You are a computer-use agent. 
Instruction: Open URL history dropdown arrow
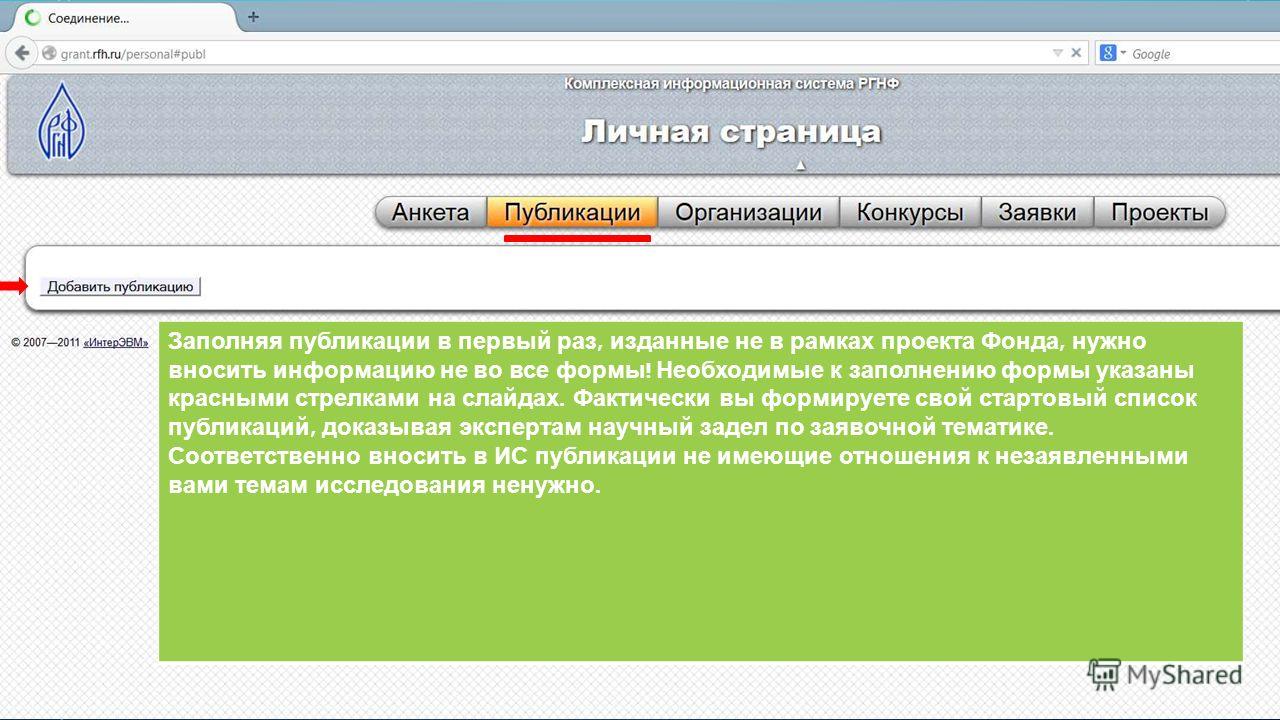[1057, 53]
